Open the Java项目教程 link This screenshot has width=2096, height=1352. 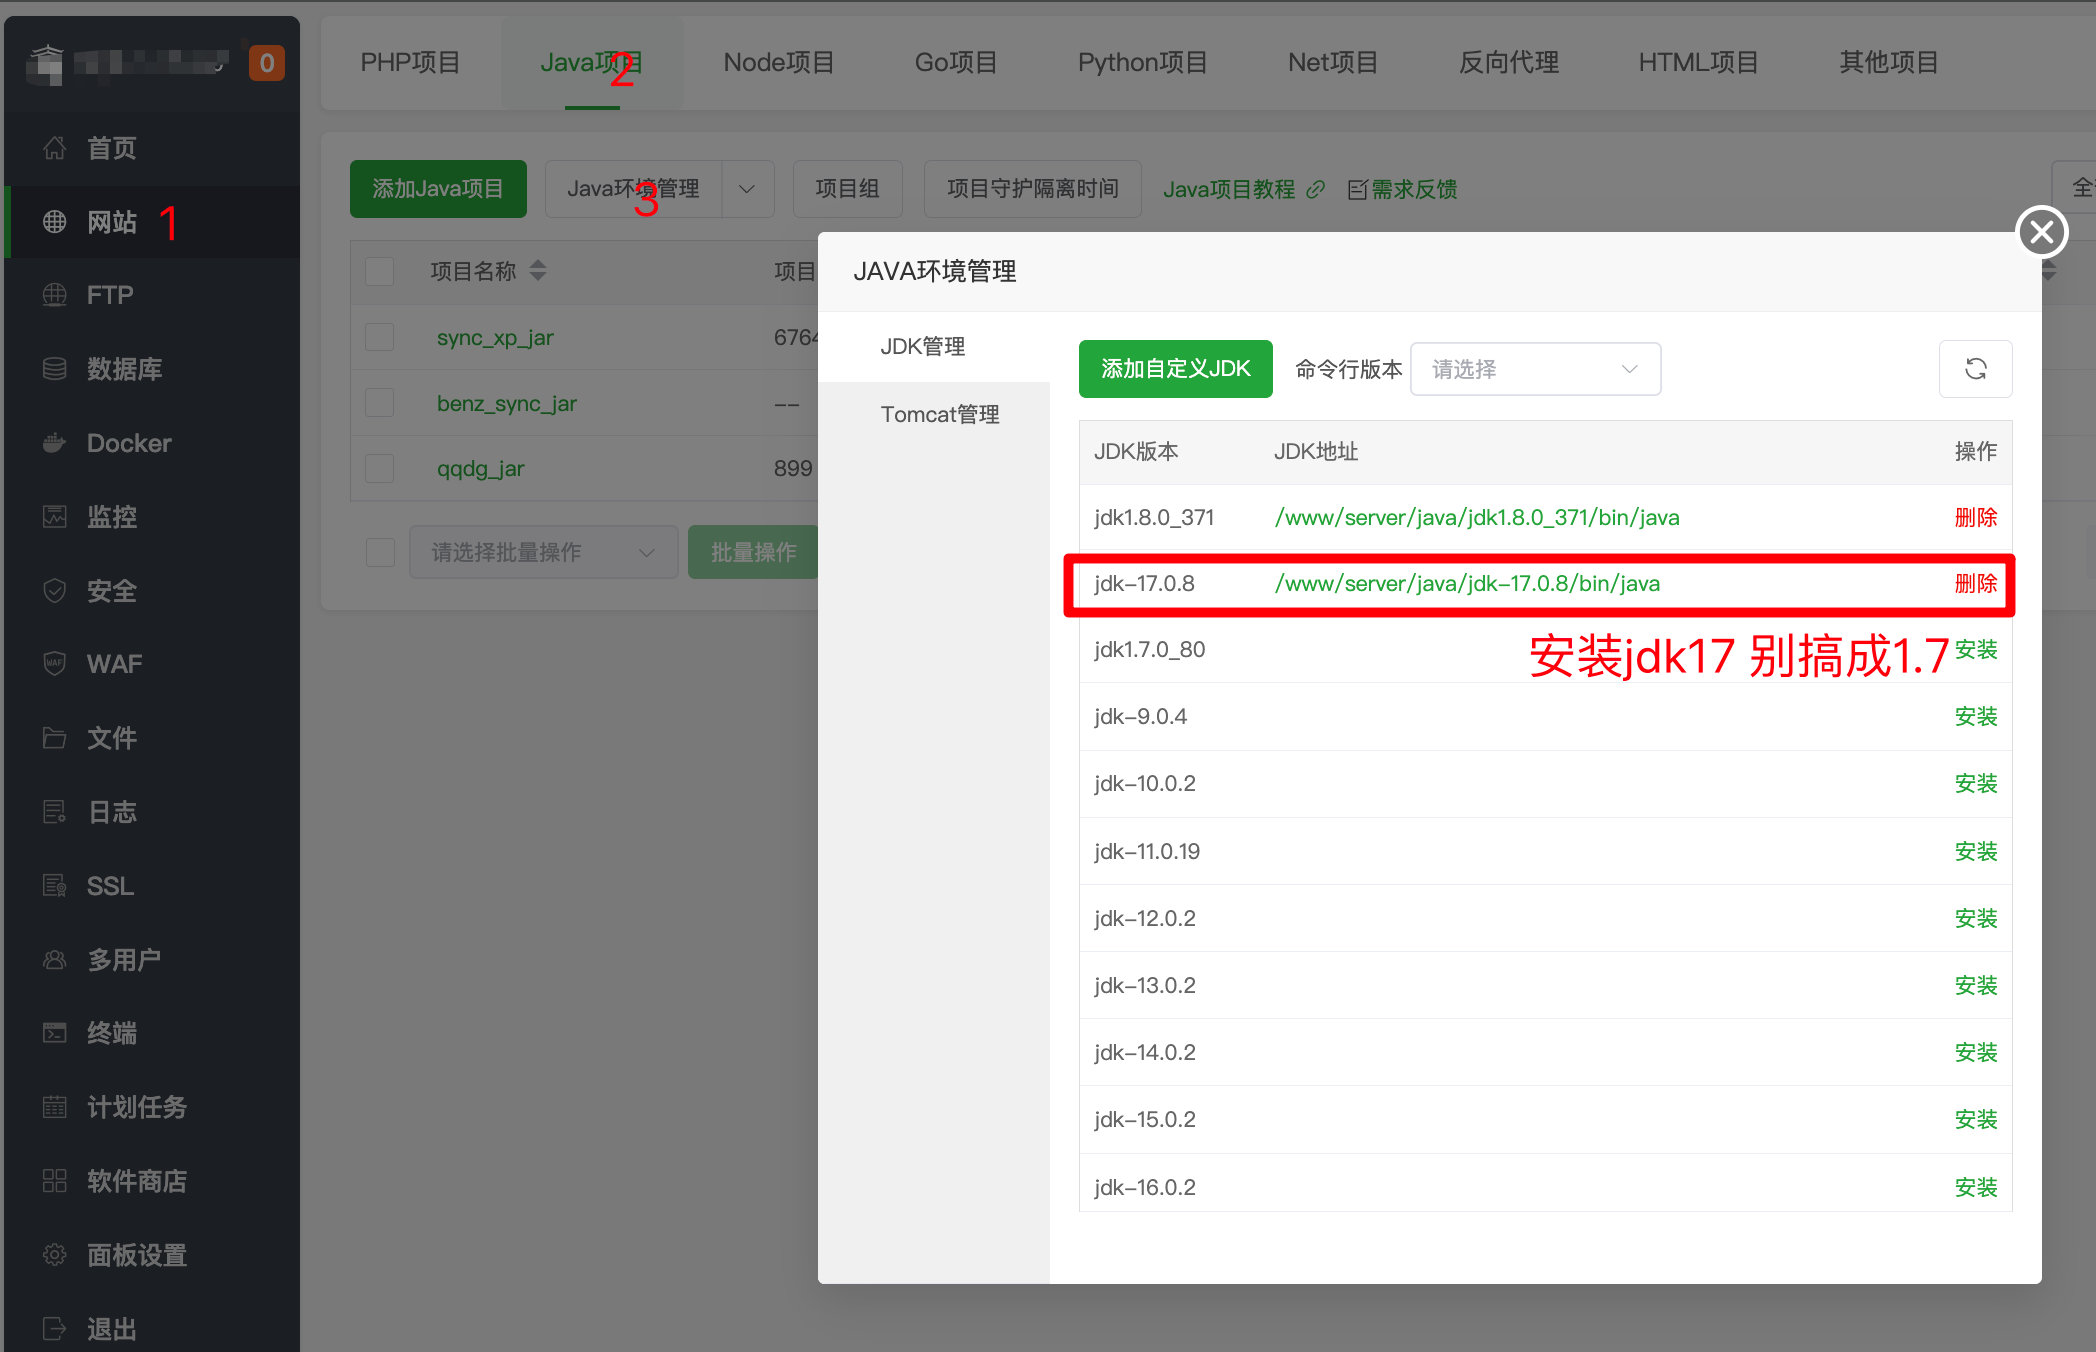click(1244, 189)
